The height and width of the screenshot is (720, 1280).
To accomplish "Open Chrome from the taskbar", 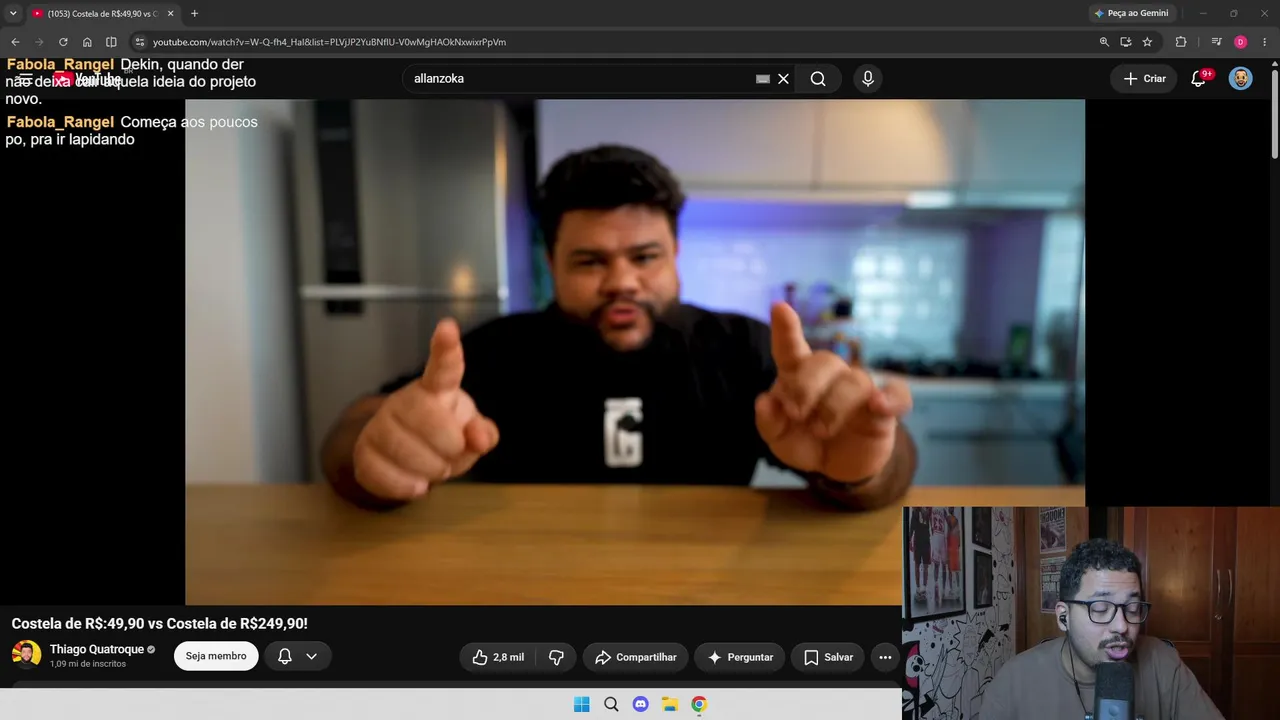I will click(x=699, y=704).
